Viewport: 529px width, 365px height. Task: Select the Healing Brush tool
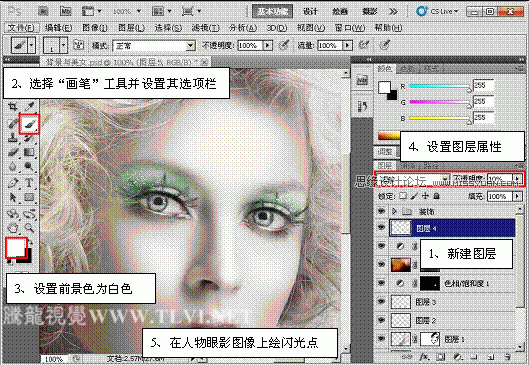point(13,123)
